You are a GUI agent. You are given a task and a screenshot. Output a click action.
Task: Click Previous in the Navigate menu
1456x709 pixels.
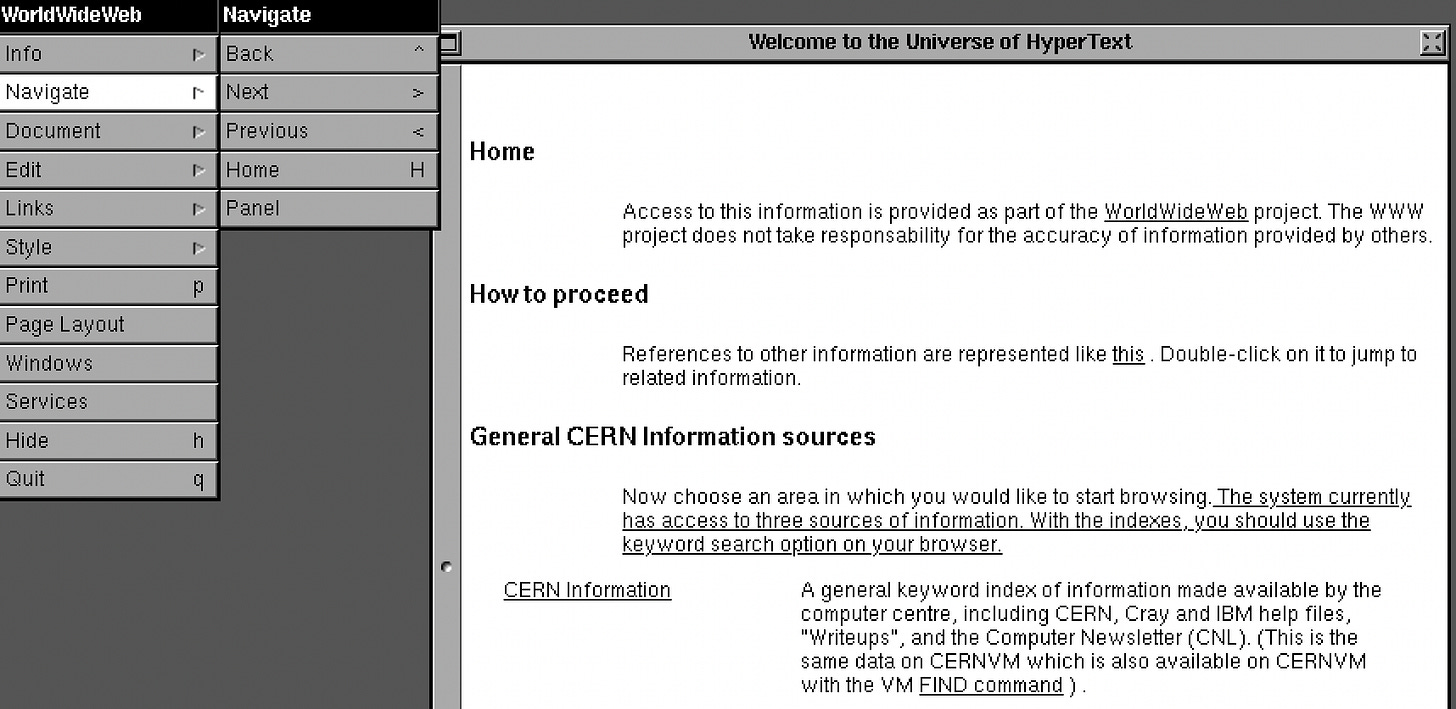click(x=329, y=131)
